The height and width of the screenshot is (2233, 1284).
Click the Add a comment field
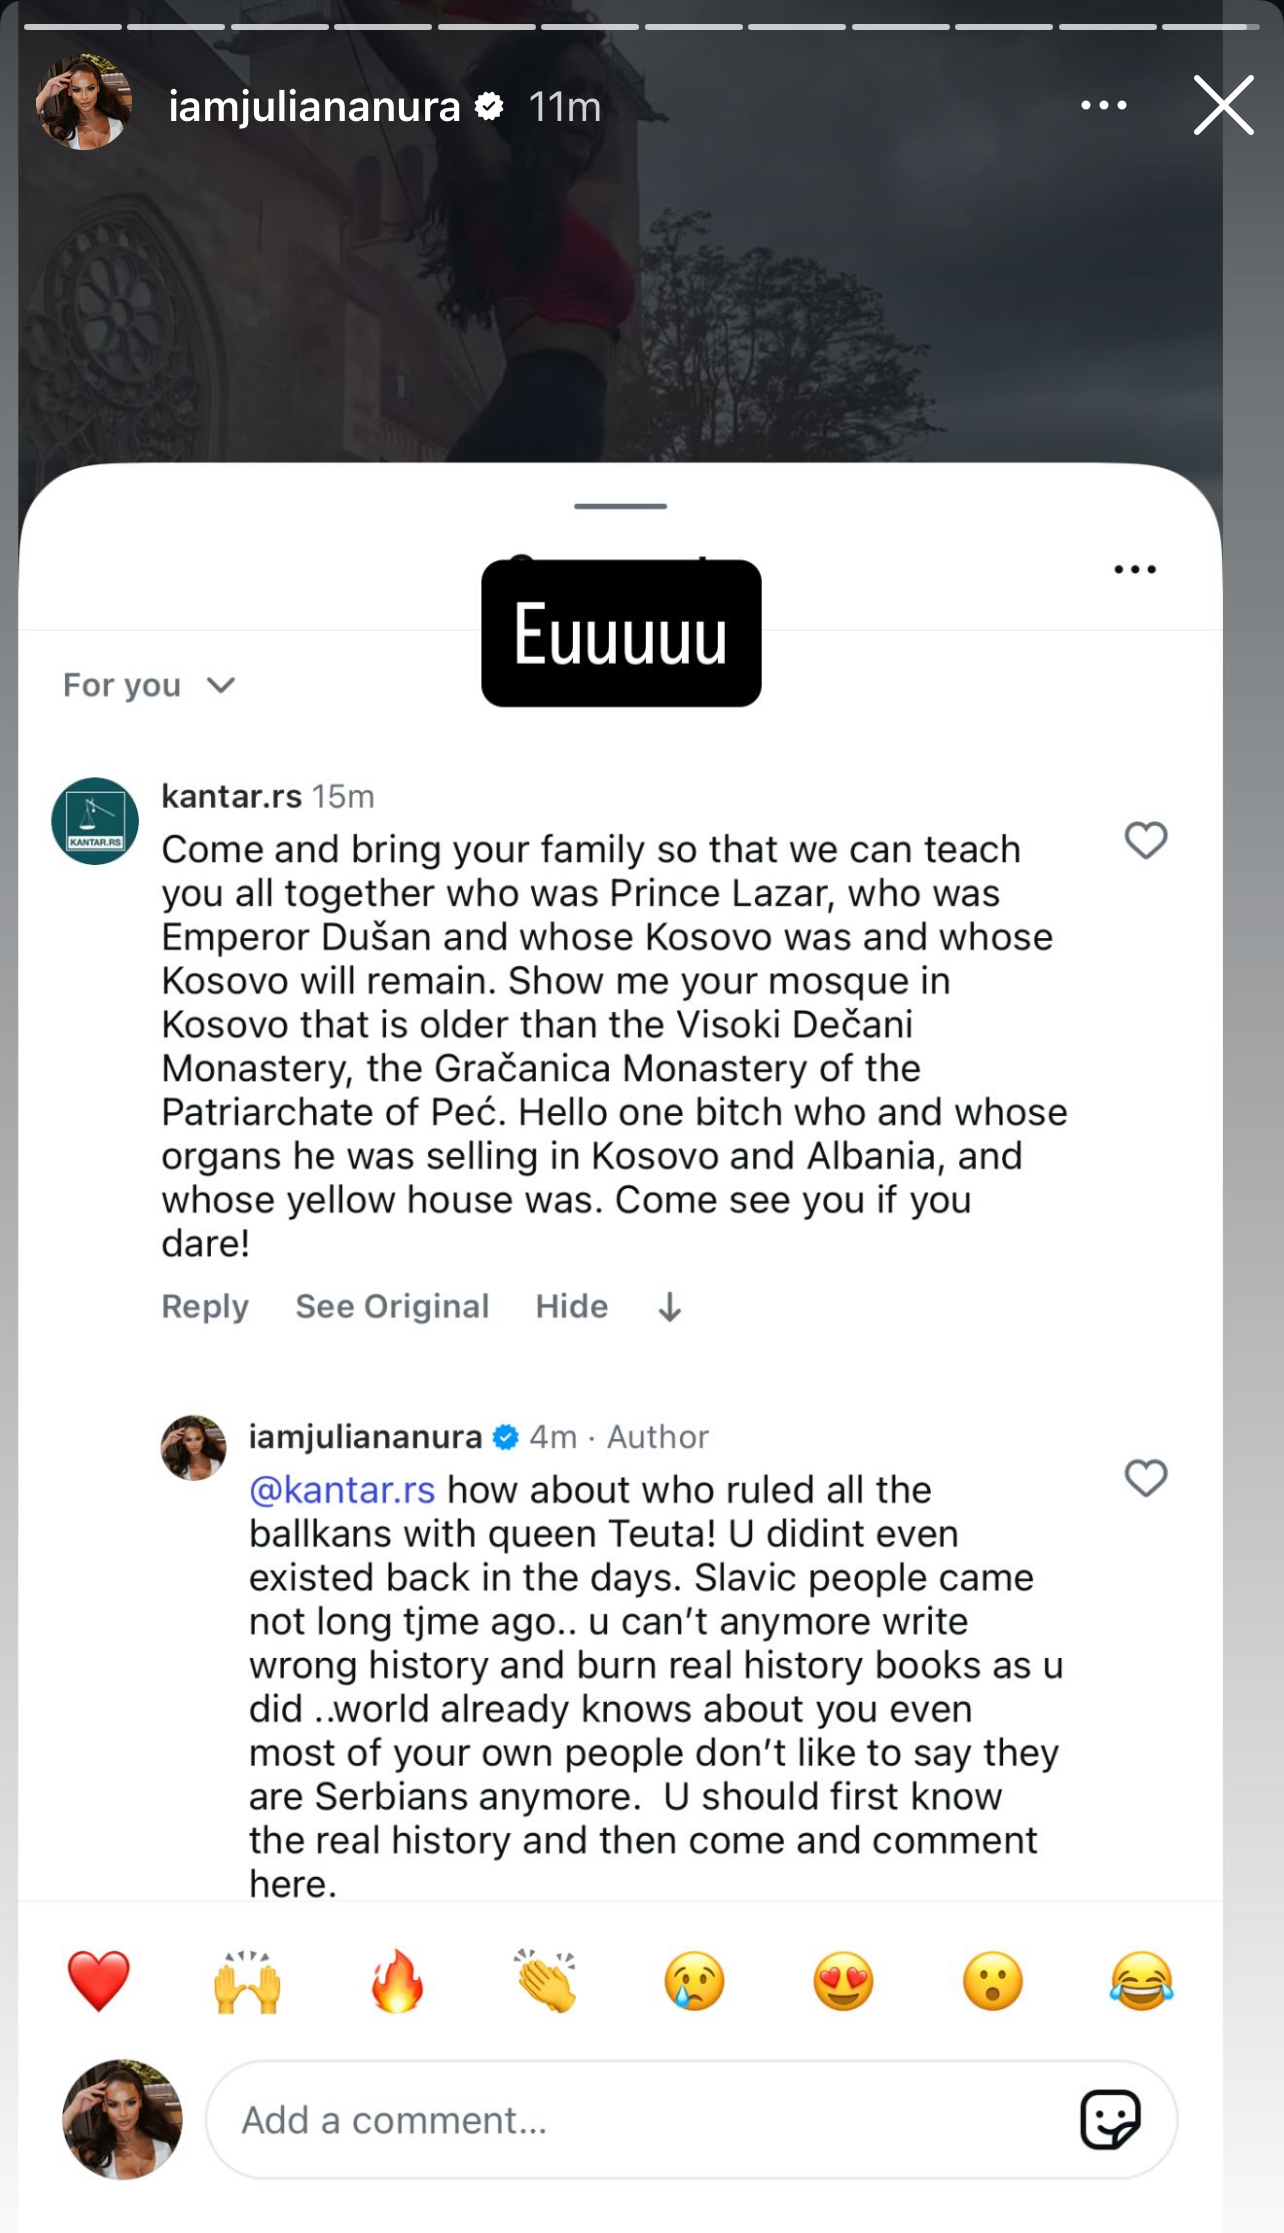640,2120
